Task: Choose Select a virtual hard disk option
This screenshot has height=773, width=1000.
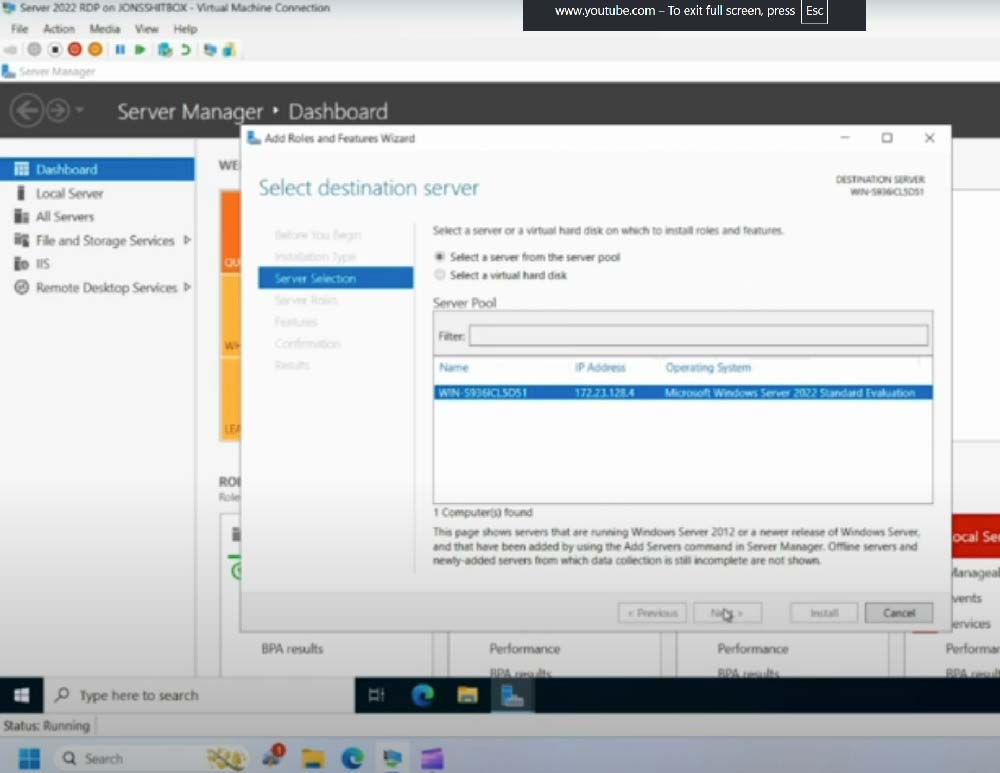Action: point(440,275)
